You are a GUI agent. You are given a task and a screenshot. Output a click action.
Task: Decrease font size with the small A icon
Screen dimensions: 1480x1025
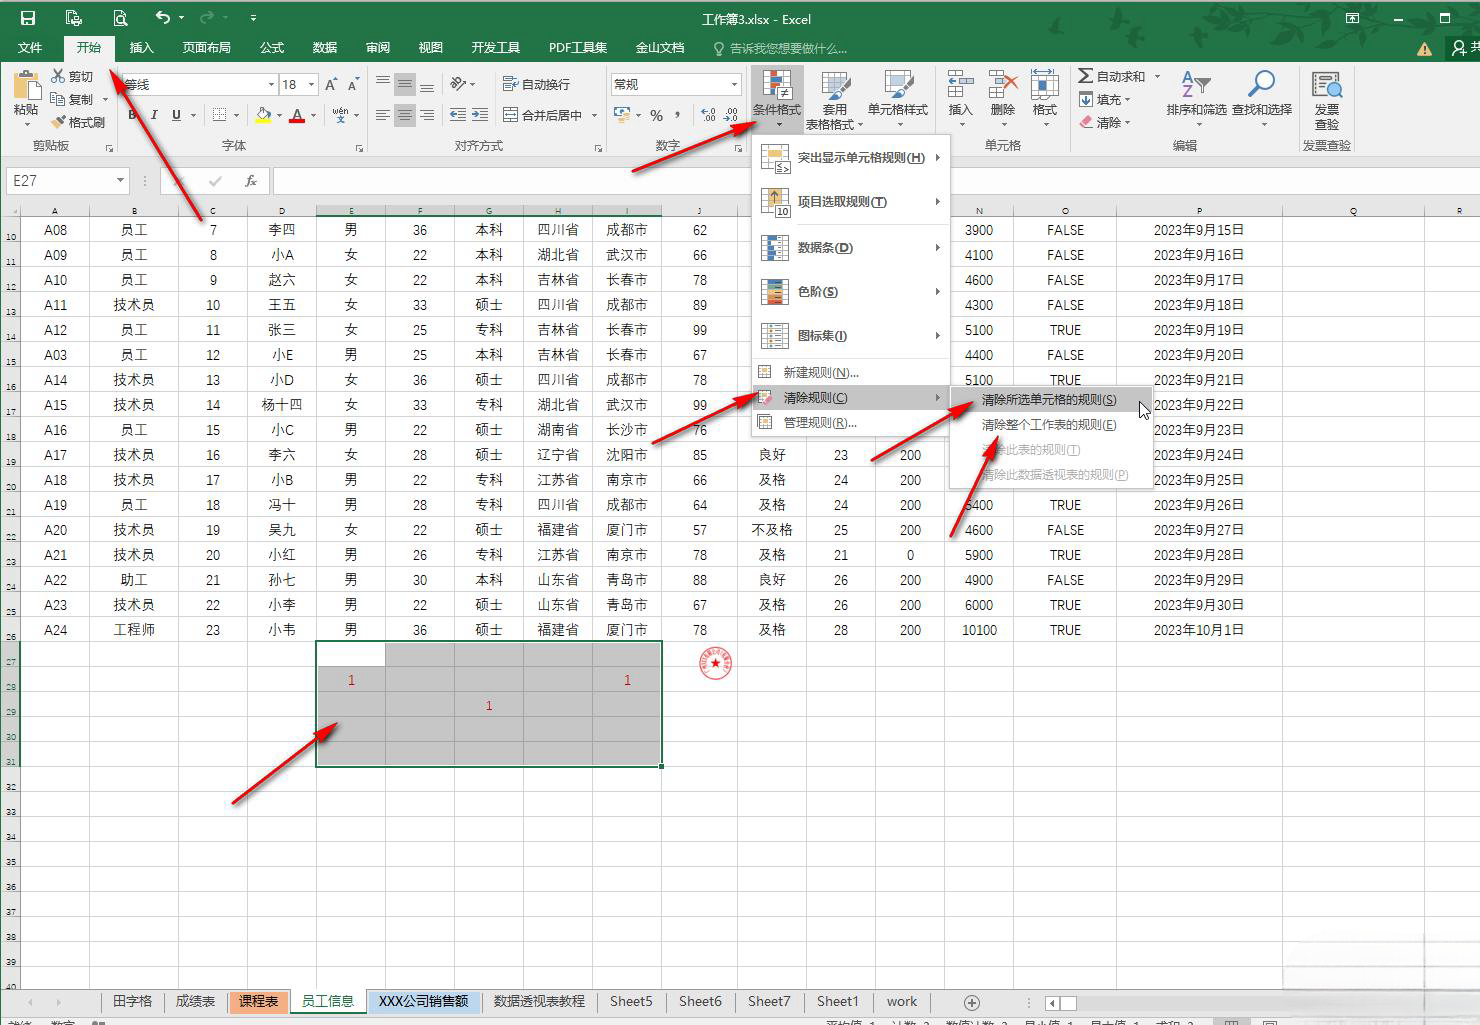click(353, 84)
